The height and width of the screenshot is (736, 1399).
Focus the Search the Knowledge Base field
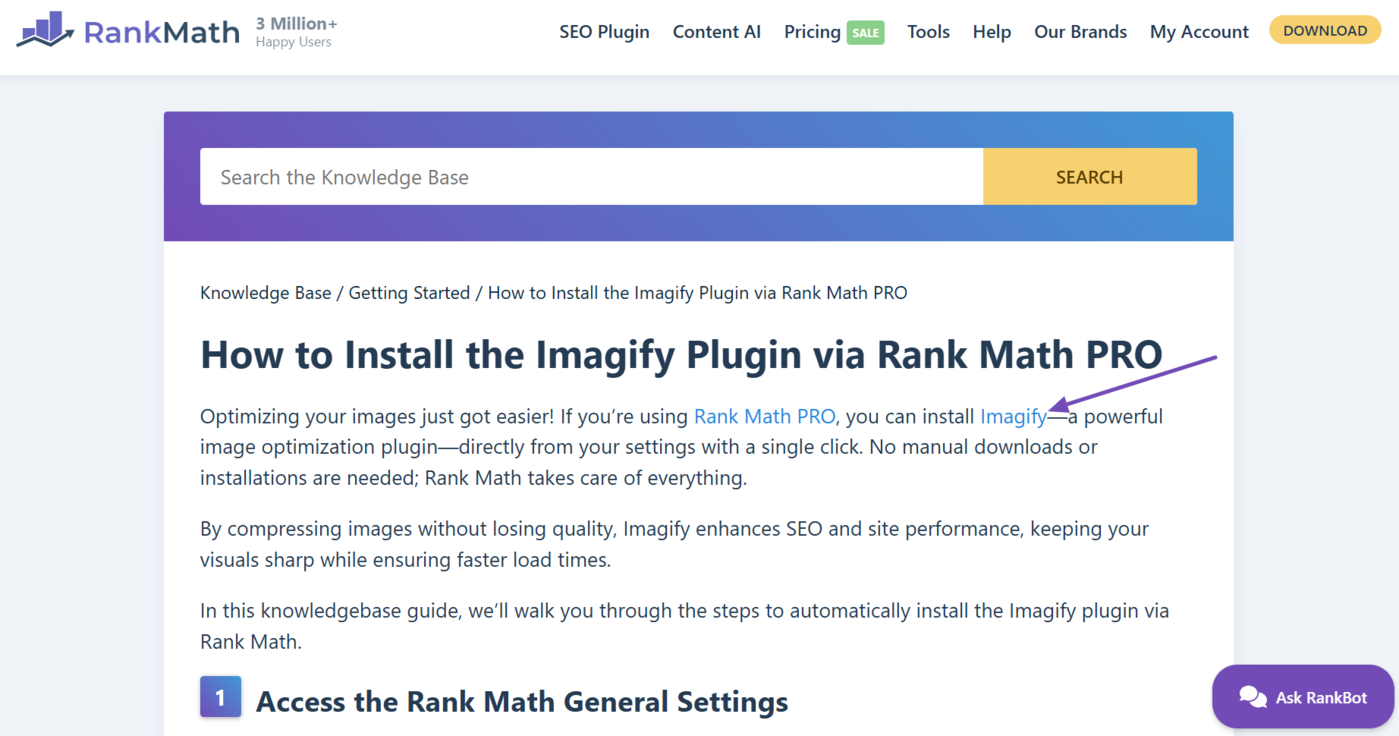pyautogui.click(x=591, y=177)
